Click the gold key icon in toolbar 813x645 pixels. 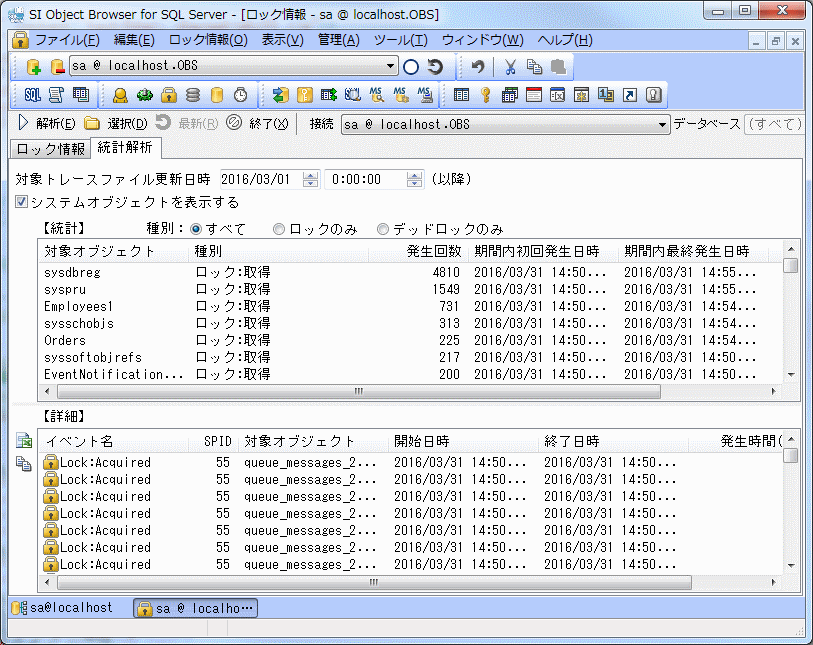(x=485, y=95)
